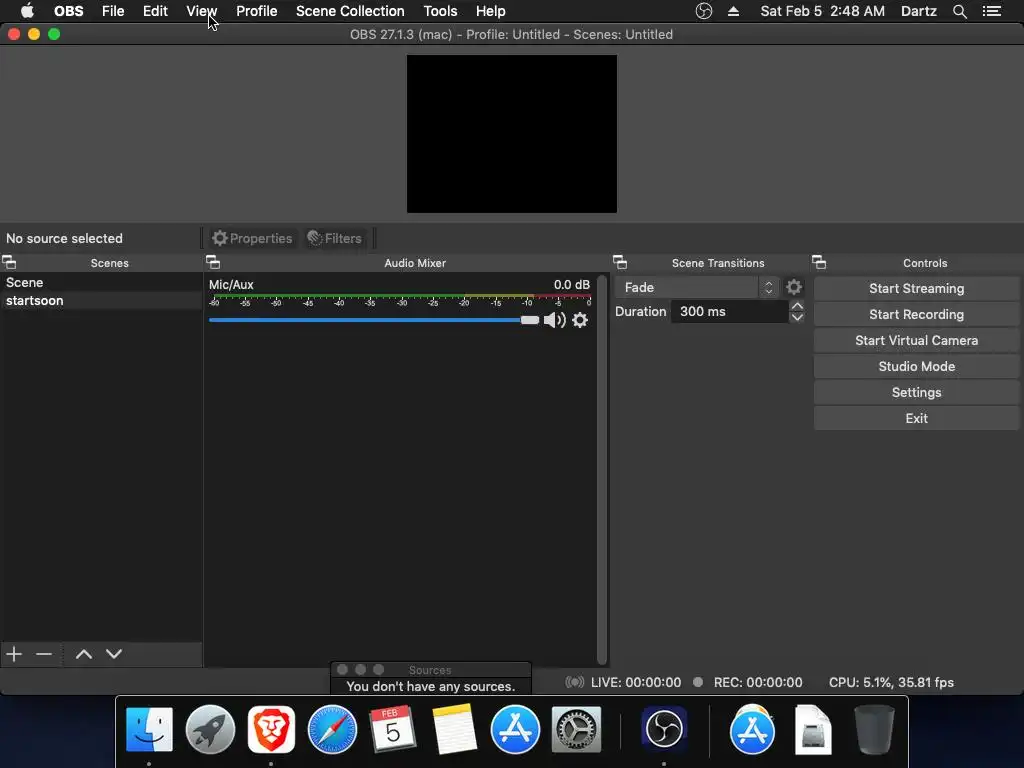Toggle Studio Mode button
The width and height of the screenshot is (1024, 768).
click(916, 367)
